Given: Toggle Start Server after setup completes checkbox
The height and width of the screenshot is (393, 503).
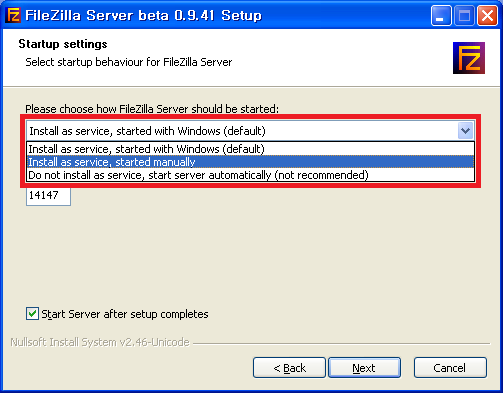Looking at the screenshot, I should pos(32,314).
